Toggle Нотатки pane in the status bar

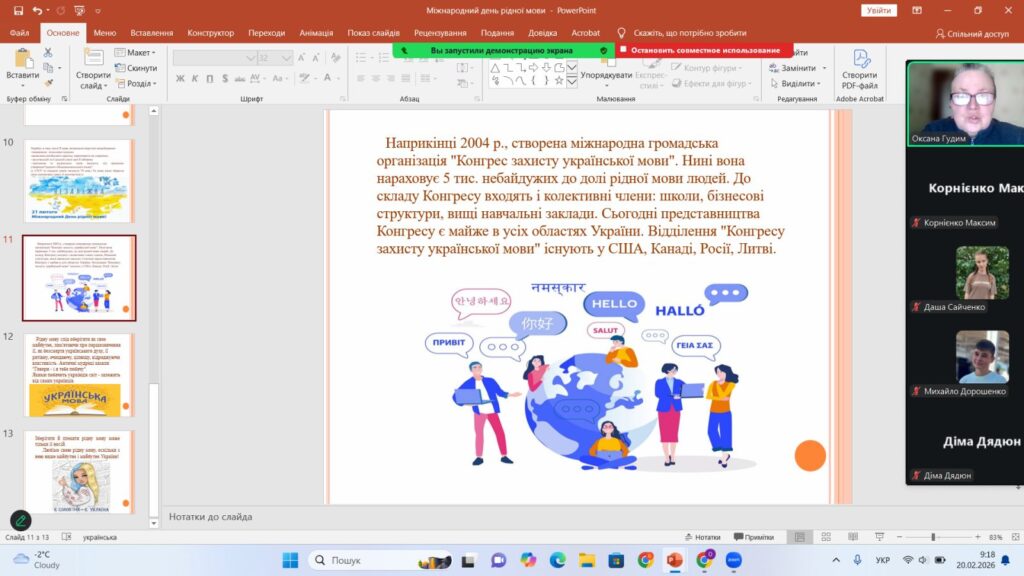click(702, 537)
